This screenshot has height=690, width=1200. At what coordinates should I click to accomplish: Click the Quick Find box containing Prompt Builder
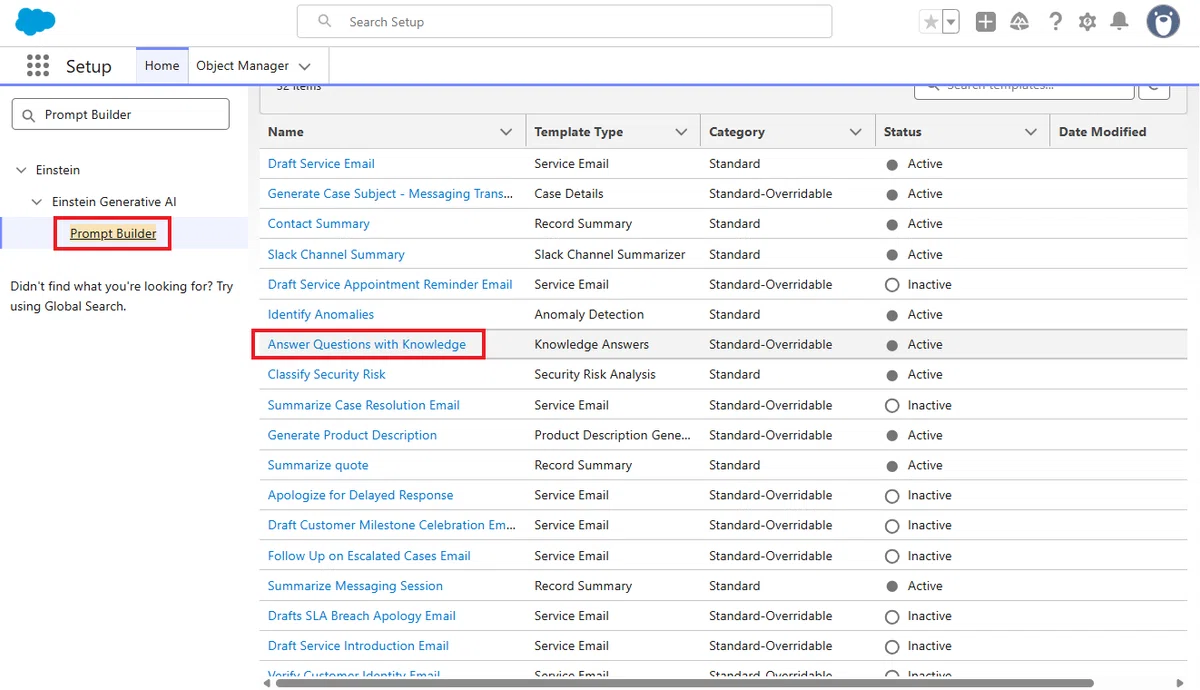click(x=121, y=114)
